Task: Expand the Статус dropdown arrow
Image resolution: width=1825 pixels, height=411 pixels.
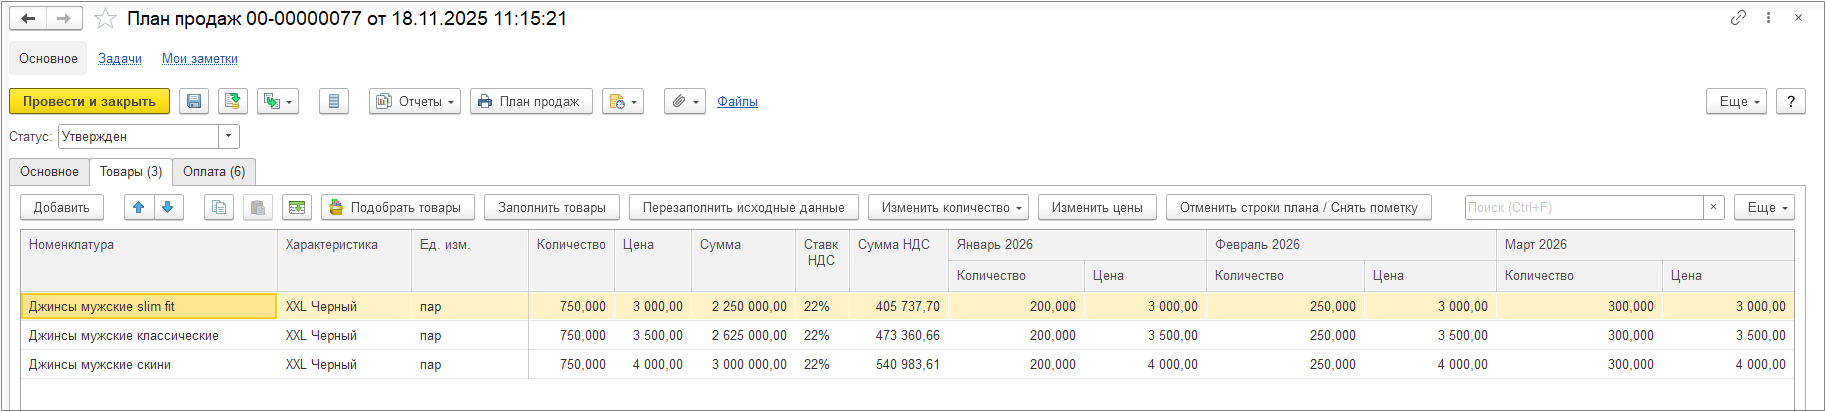Action: point(229,136)
